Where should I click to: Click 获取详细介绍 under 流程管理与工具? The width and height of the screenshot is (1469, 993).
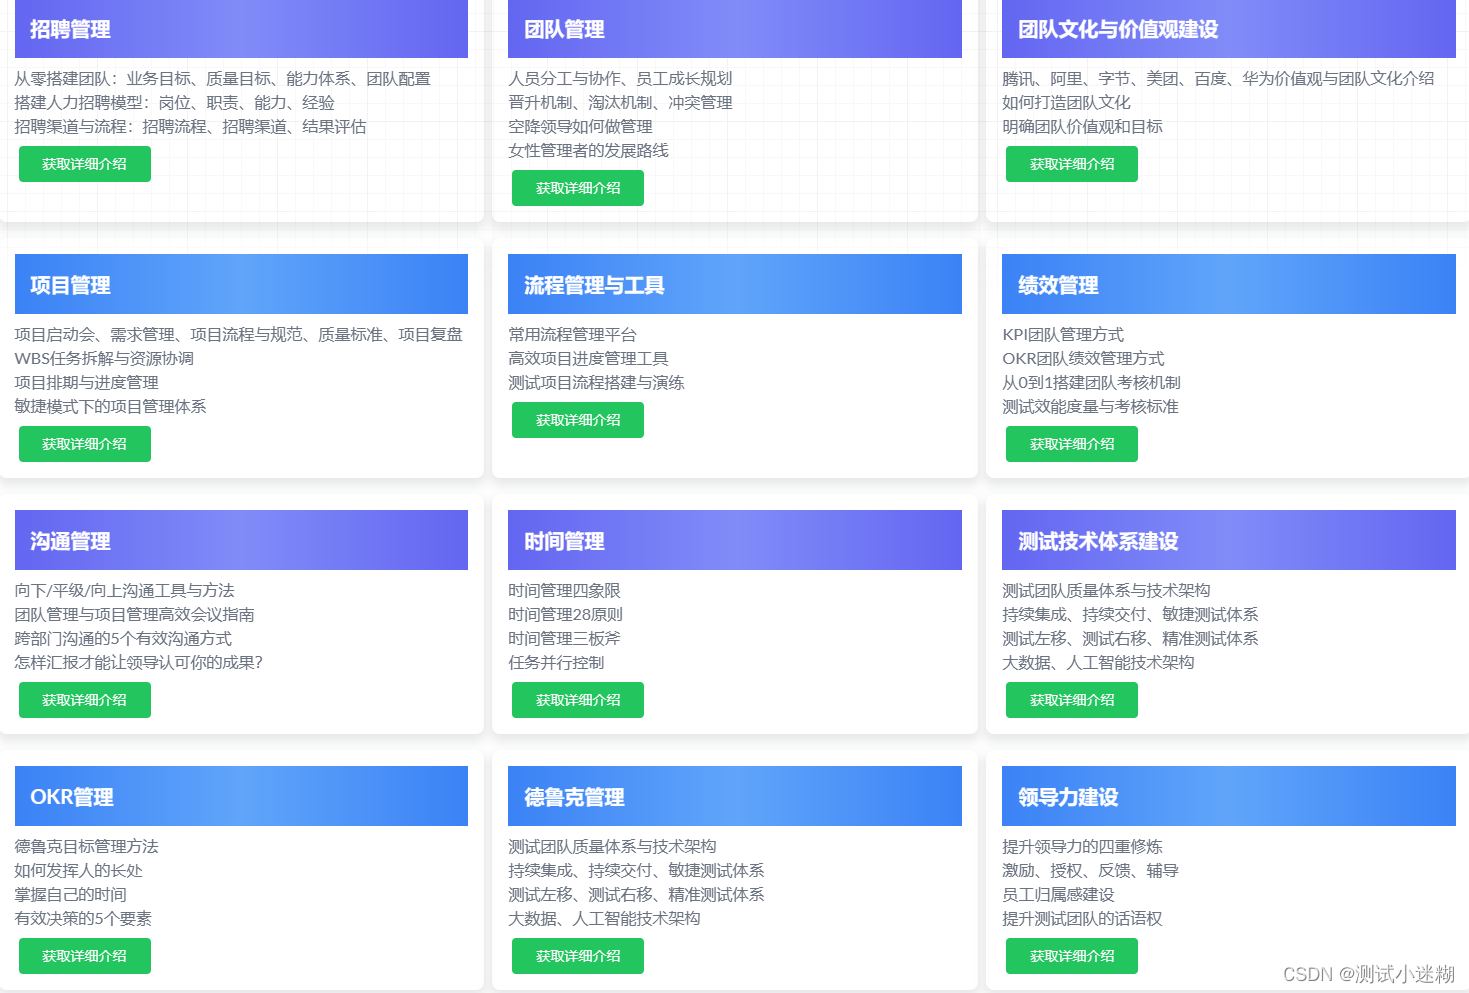coord(577,419)
